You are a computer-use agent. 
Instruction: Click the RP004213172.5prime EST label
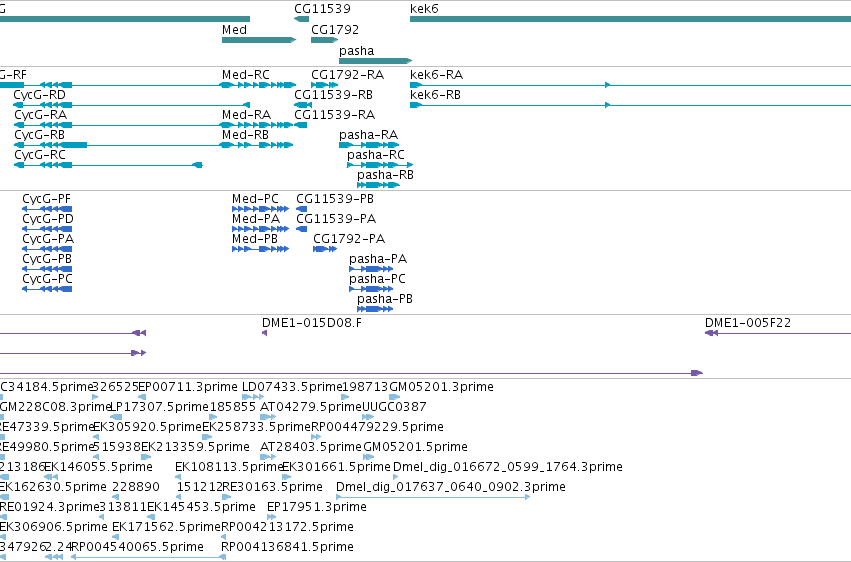[x=288, y=528]
